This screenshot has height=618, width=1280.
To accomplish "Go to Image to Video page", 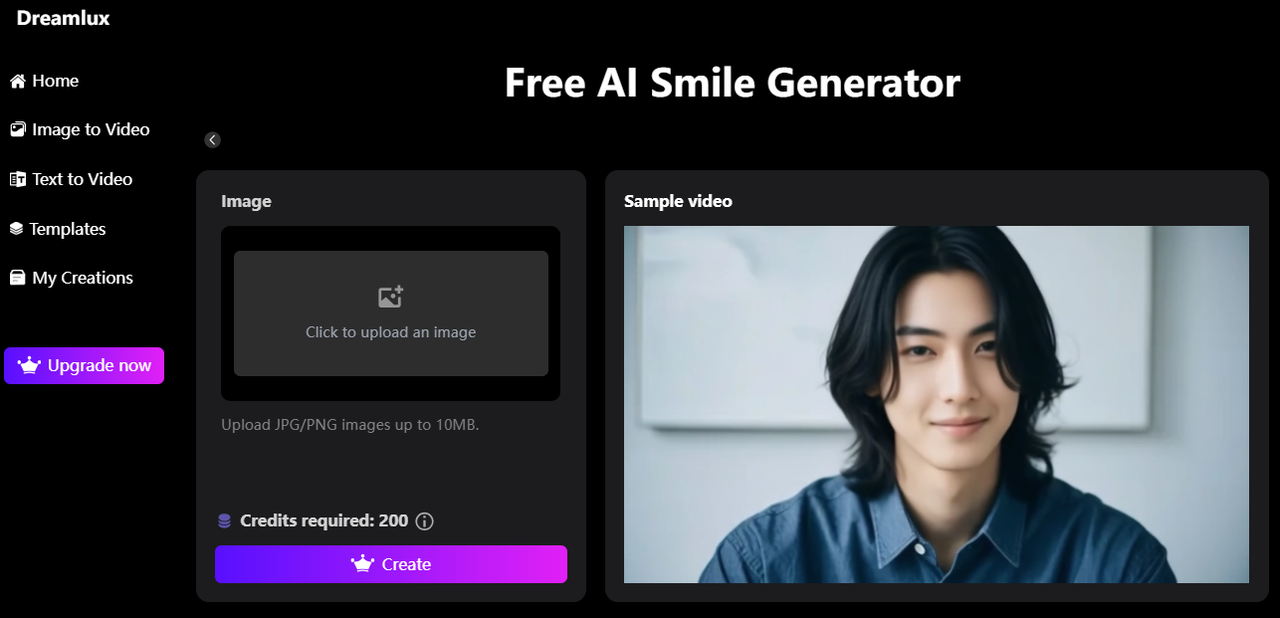I will 80,130.
